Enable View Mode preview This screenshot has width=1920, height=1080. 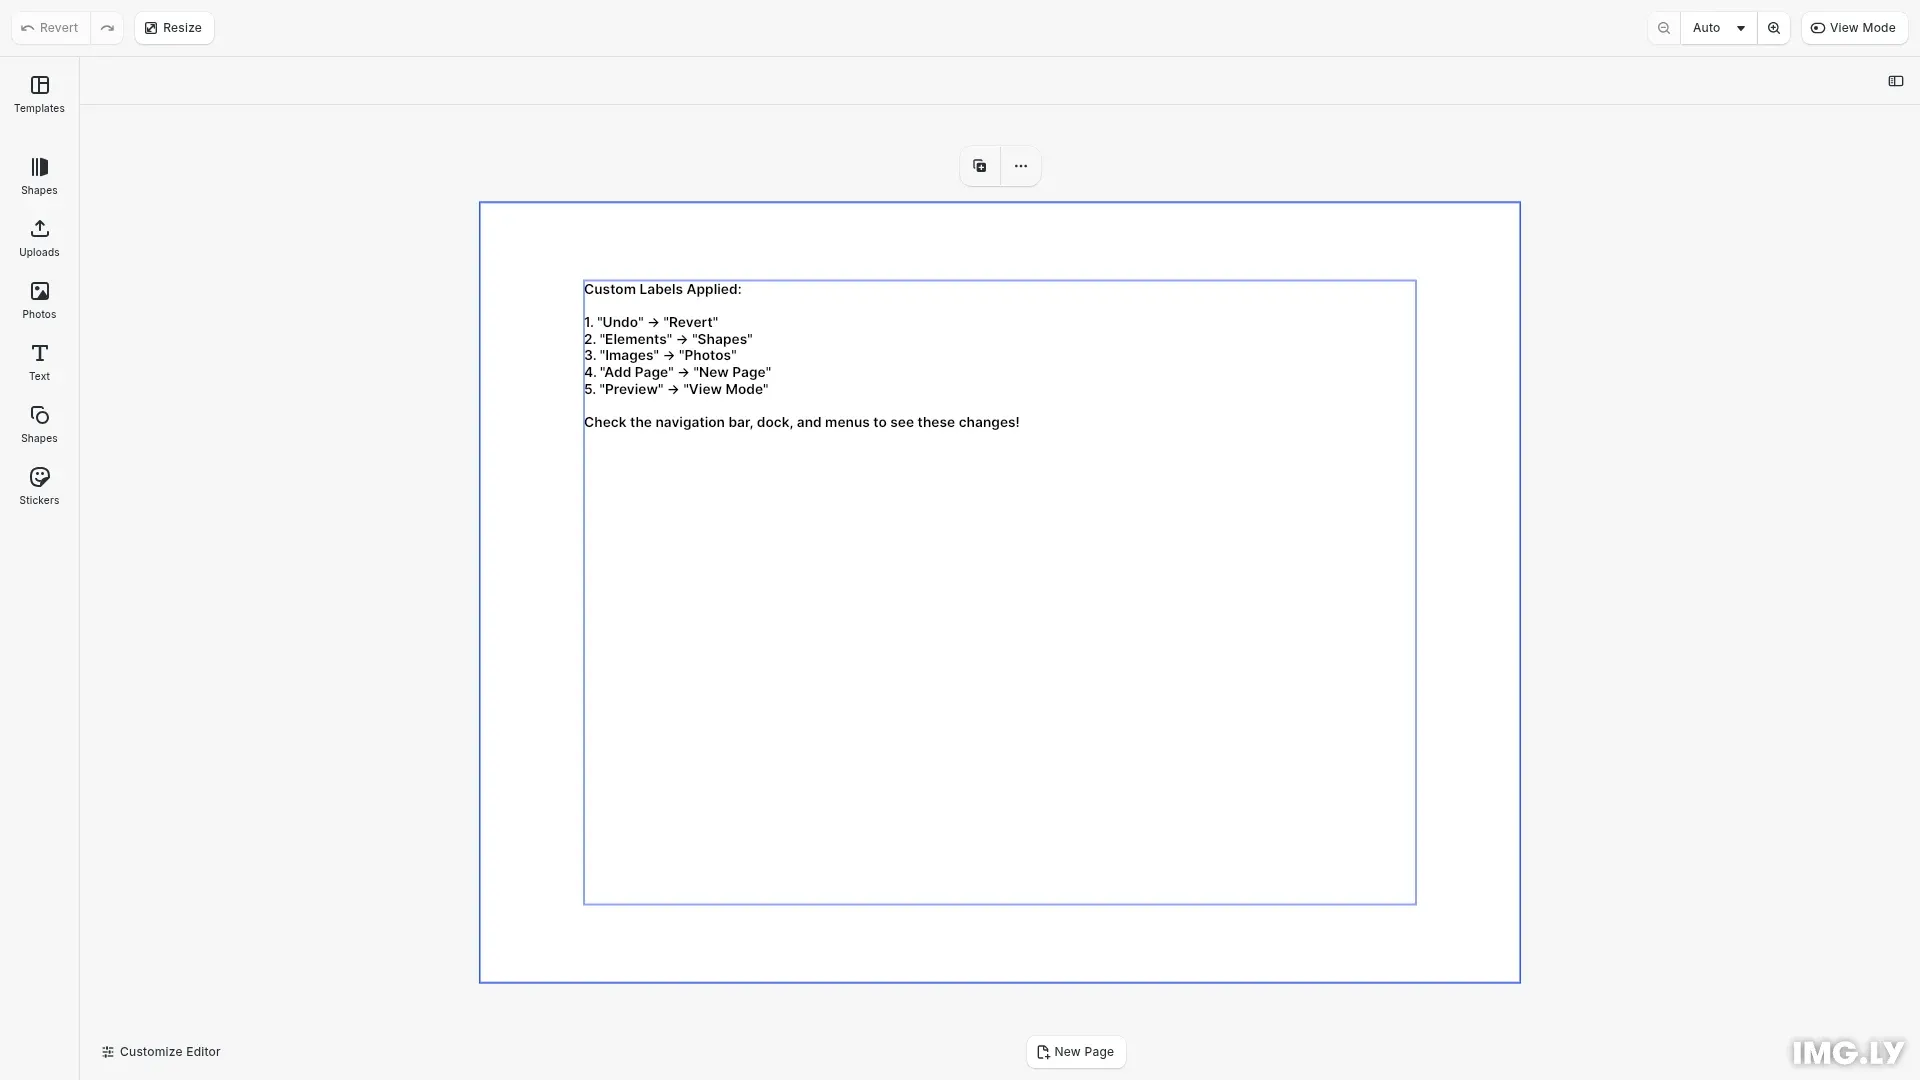1853,27
